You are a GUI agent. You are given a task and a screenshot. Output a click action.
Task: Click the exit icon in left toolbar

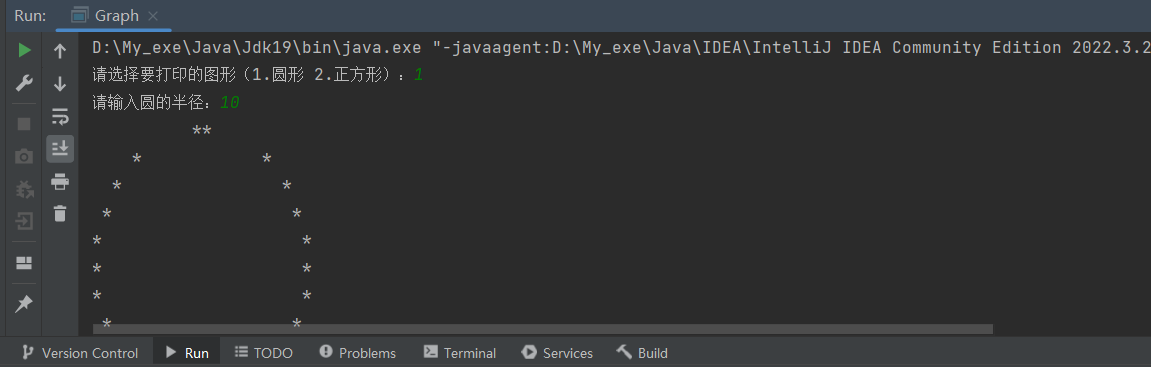click(24, 221)
